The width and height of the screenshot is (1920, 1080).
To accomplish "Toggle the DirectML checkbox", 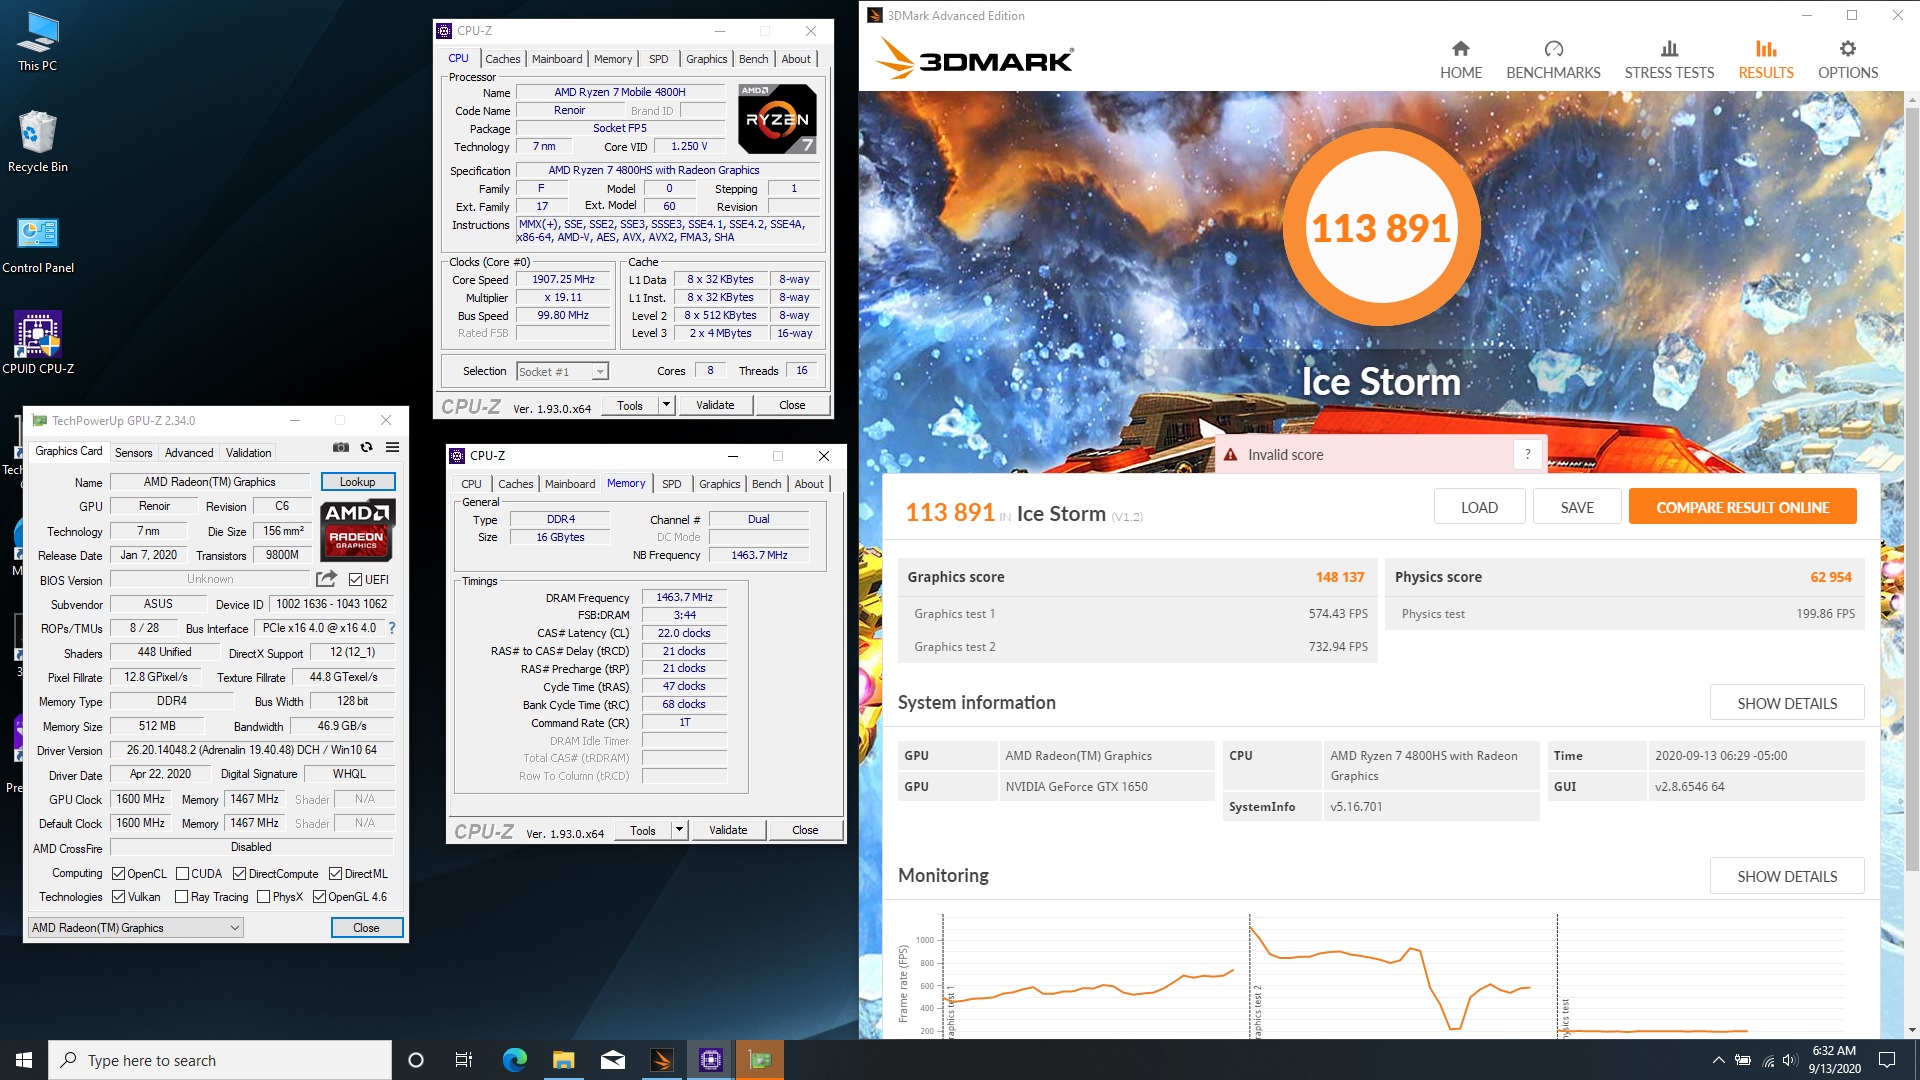I will 335,874.
